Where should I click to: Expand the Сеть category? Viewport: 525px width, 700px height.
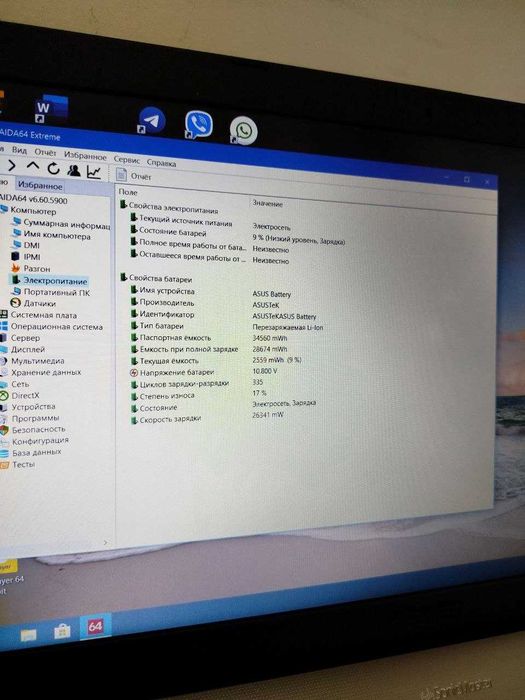coord(16,384)
